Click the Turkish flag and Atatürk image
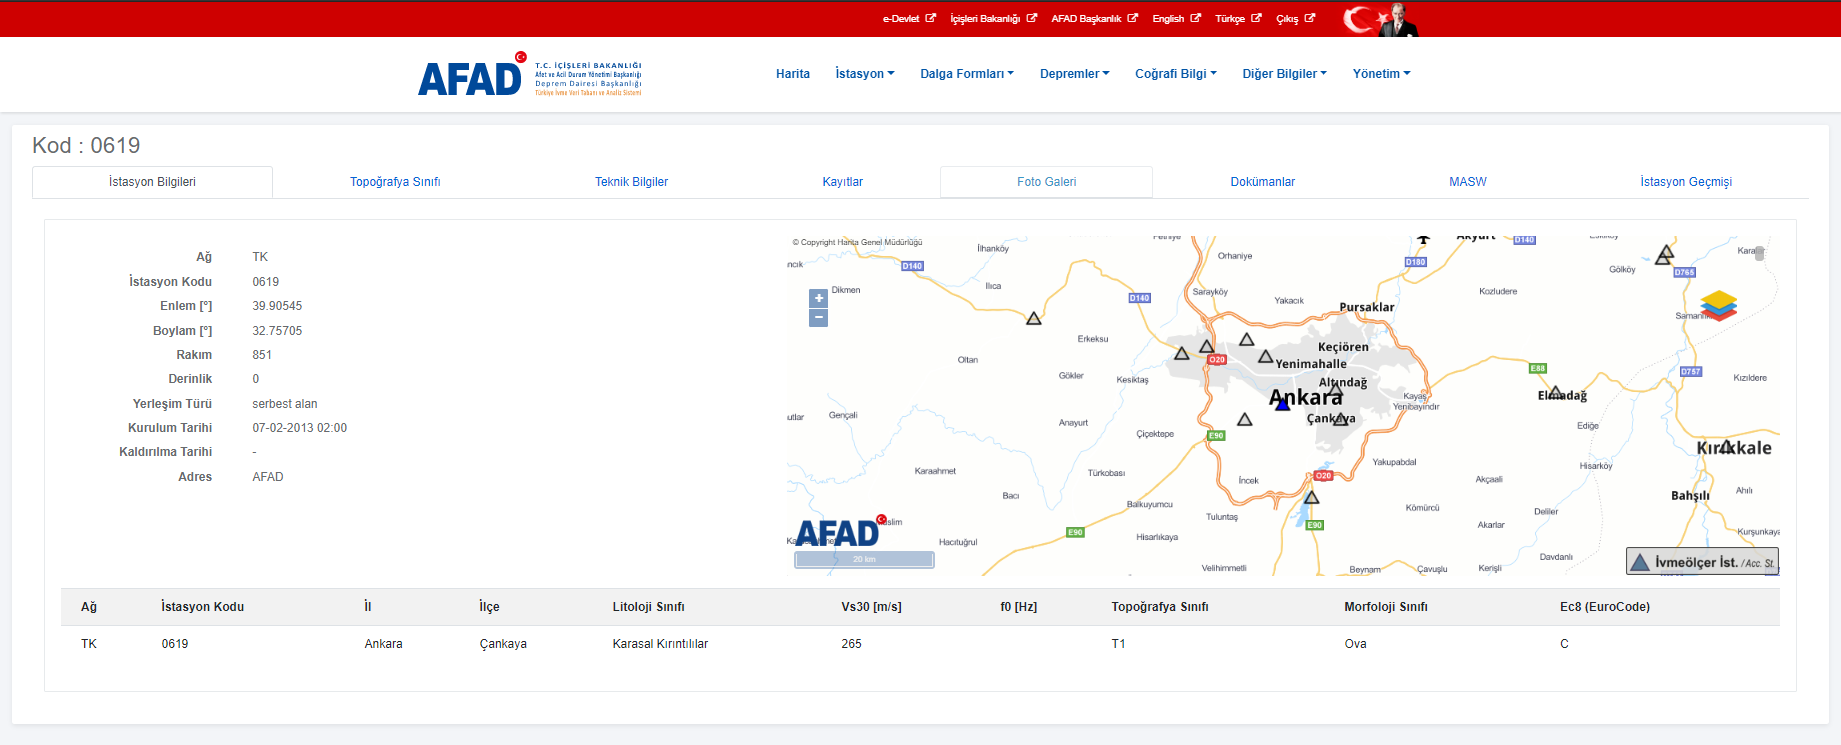Screen dimensions: 1841x745 1381,19
